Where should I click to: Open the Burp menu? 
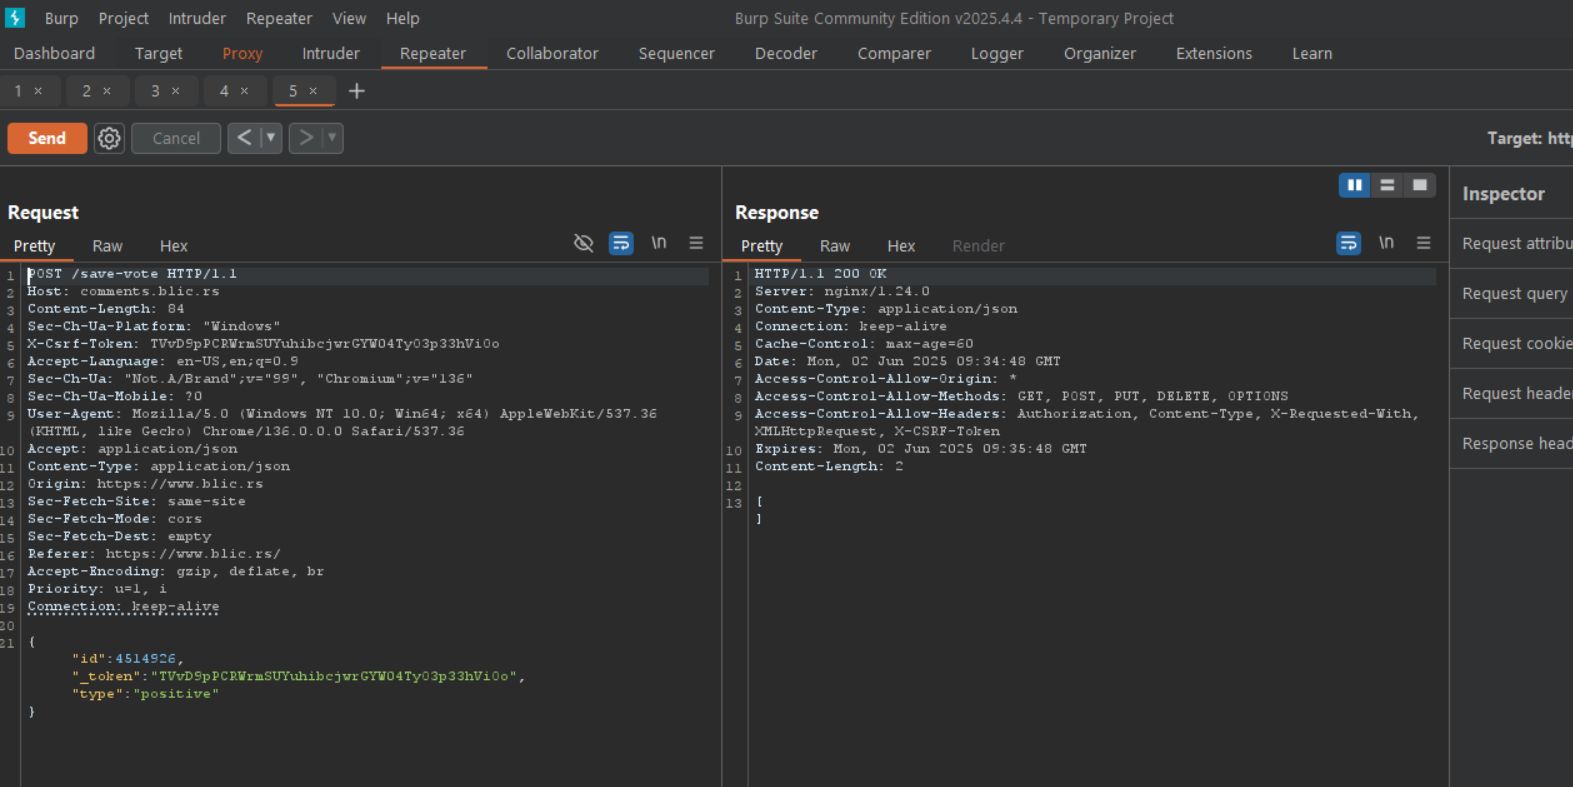[61, 18]
